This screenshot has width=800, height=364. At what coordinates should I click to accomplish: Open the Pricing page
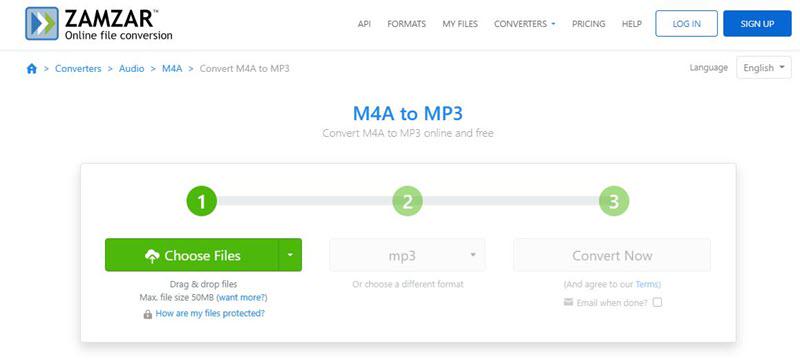pyautogui.click(x=588, y=23)
